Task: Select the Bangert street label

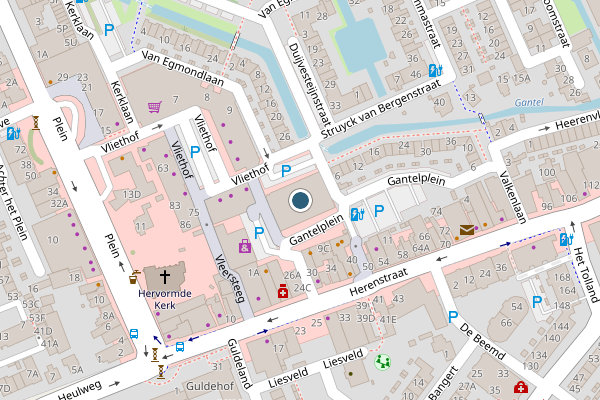Action: (x=443, y=384)
